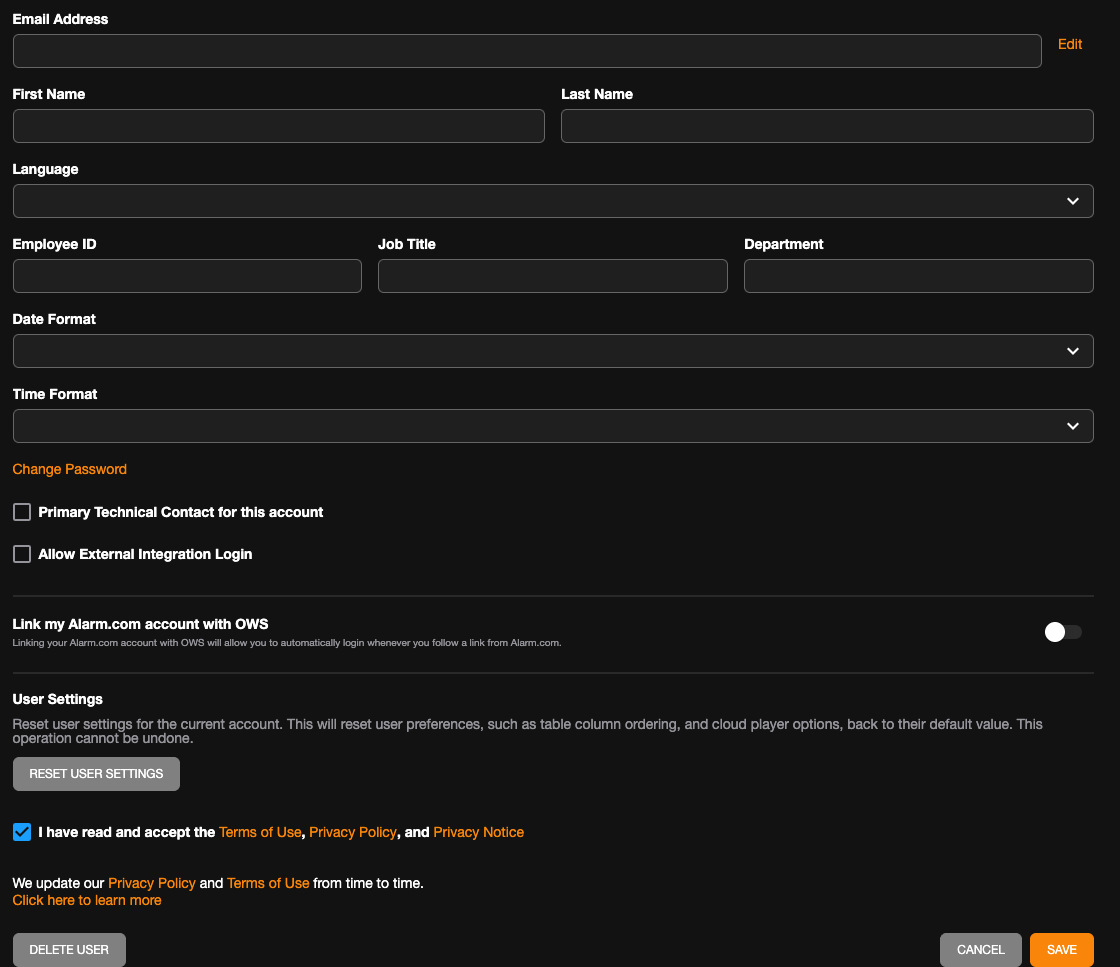Click the Cancel button
This screenshot has width=1120, height=967.
pos(981,949)
